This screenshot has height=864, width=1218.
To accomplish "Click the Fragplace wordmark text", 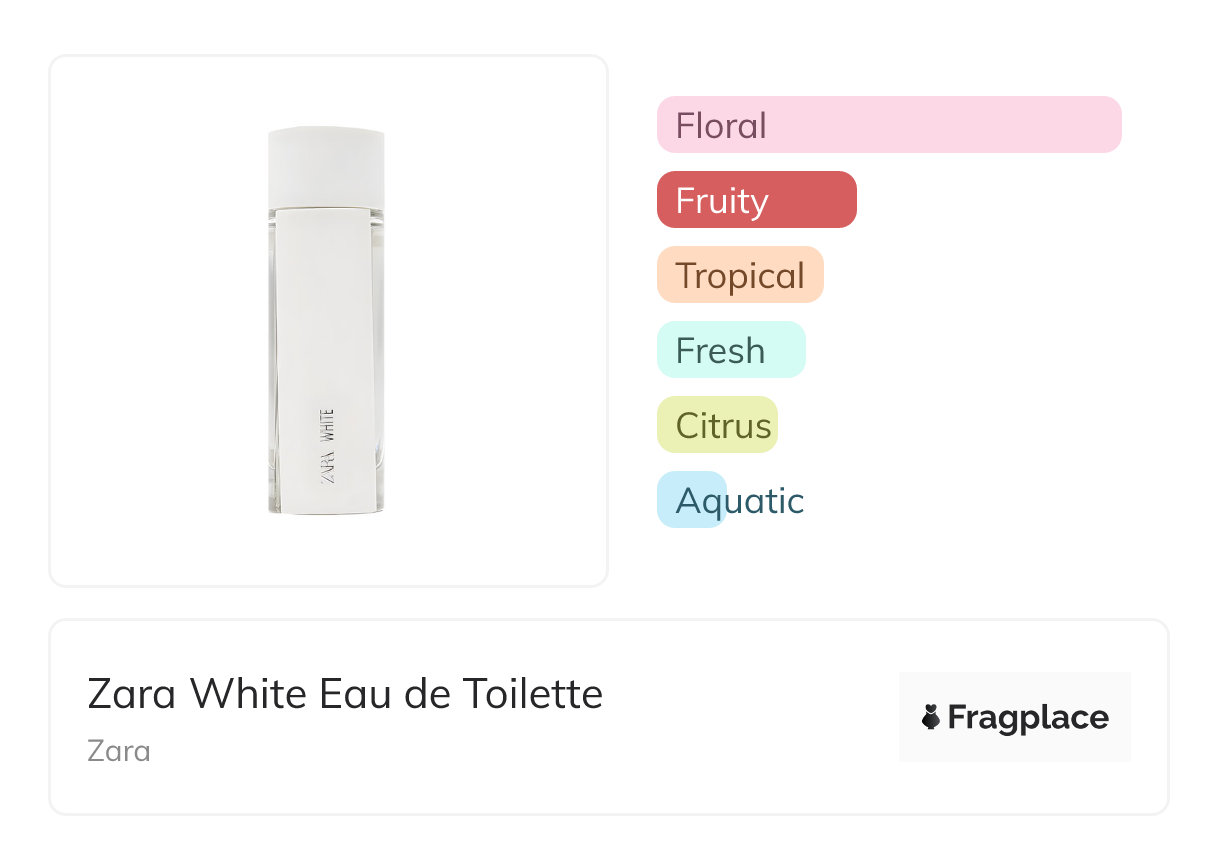I will point(1028,718).
